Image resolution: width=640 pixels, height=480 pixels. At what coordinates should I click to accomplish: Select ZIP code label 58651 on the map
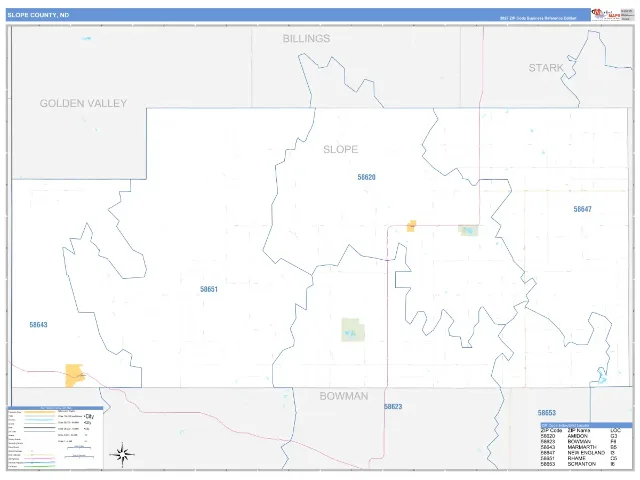coord(209,289)
